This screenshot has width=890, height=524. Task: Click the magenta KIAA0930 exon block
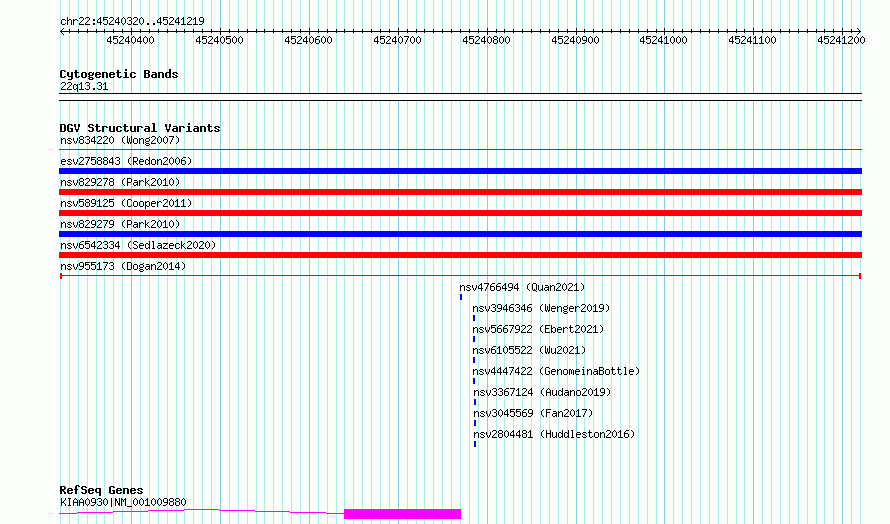coord(402,514)
